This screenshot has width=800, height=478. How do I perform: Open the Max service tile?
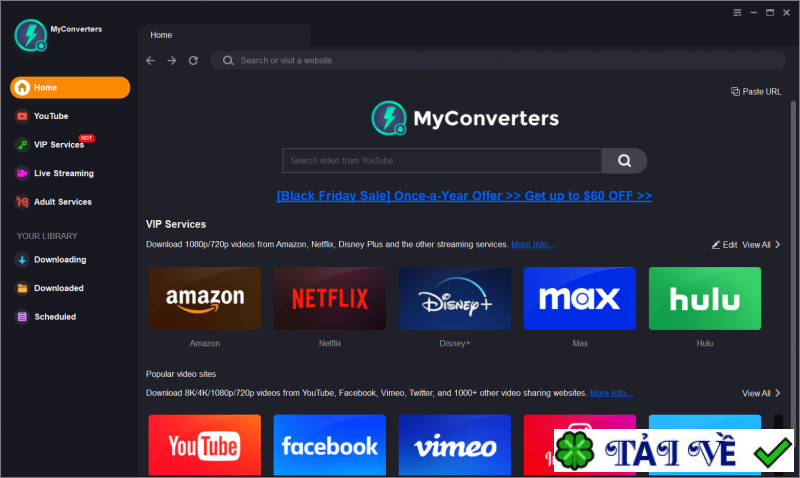(x=580, y=298)
